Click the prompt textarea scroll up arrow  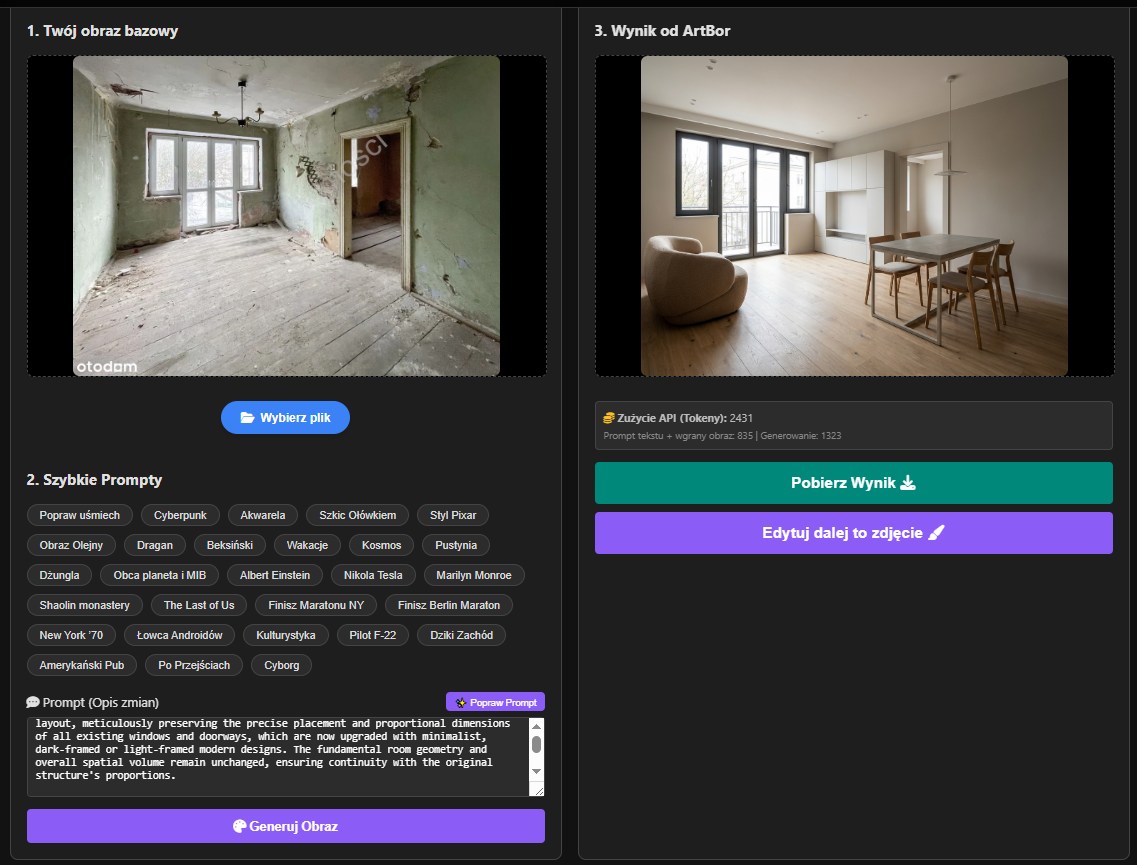tap(536, 725)
